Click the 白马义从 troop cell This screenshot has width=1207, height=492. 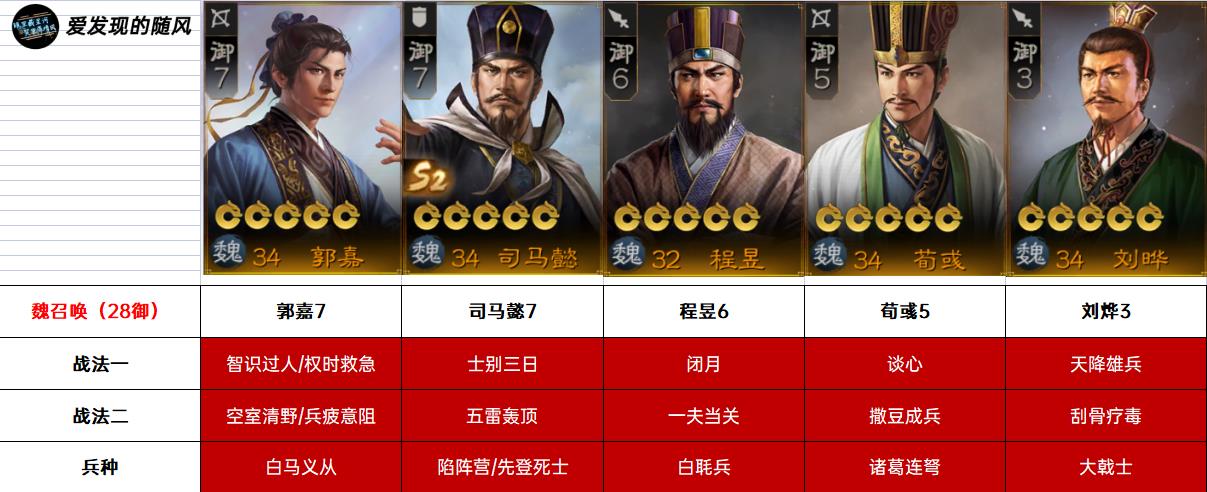[x=301, y=467]
